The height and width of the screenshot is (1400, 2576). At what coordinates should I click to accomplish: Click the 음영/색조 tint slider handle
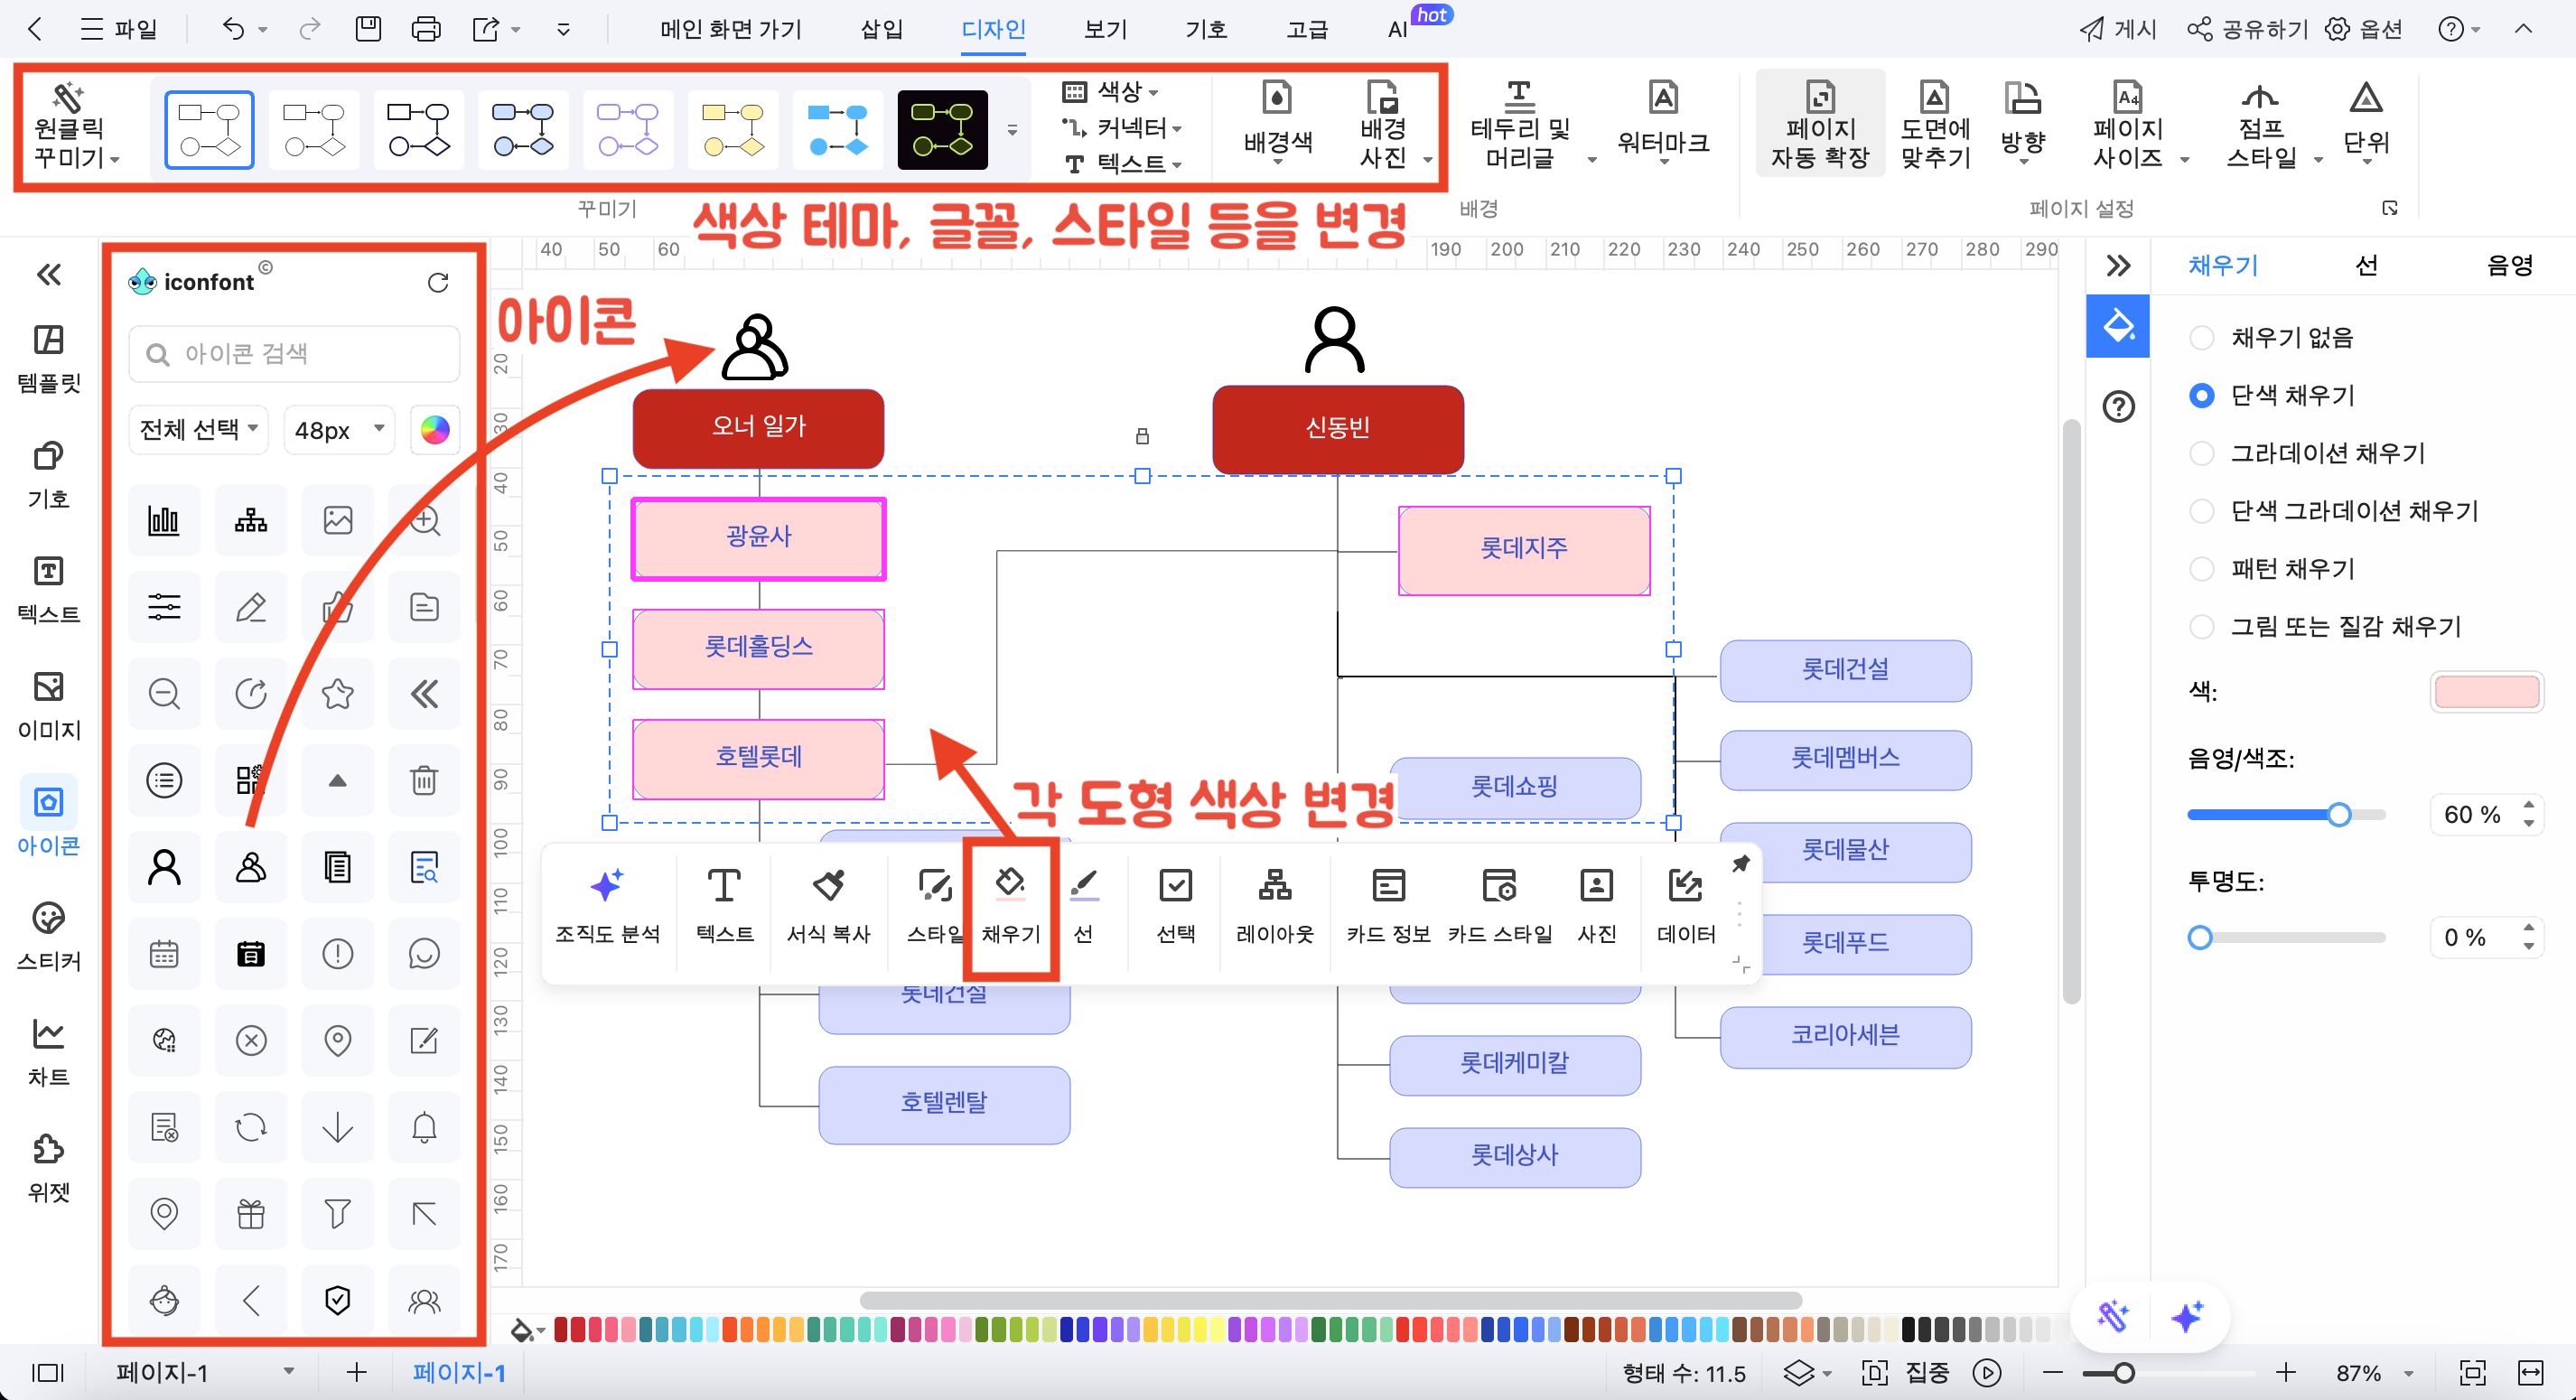(2338, 815)
